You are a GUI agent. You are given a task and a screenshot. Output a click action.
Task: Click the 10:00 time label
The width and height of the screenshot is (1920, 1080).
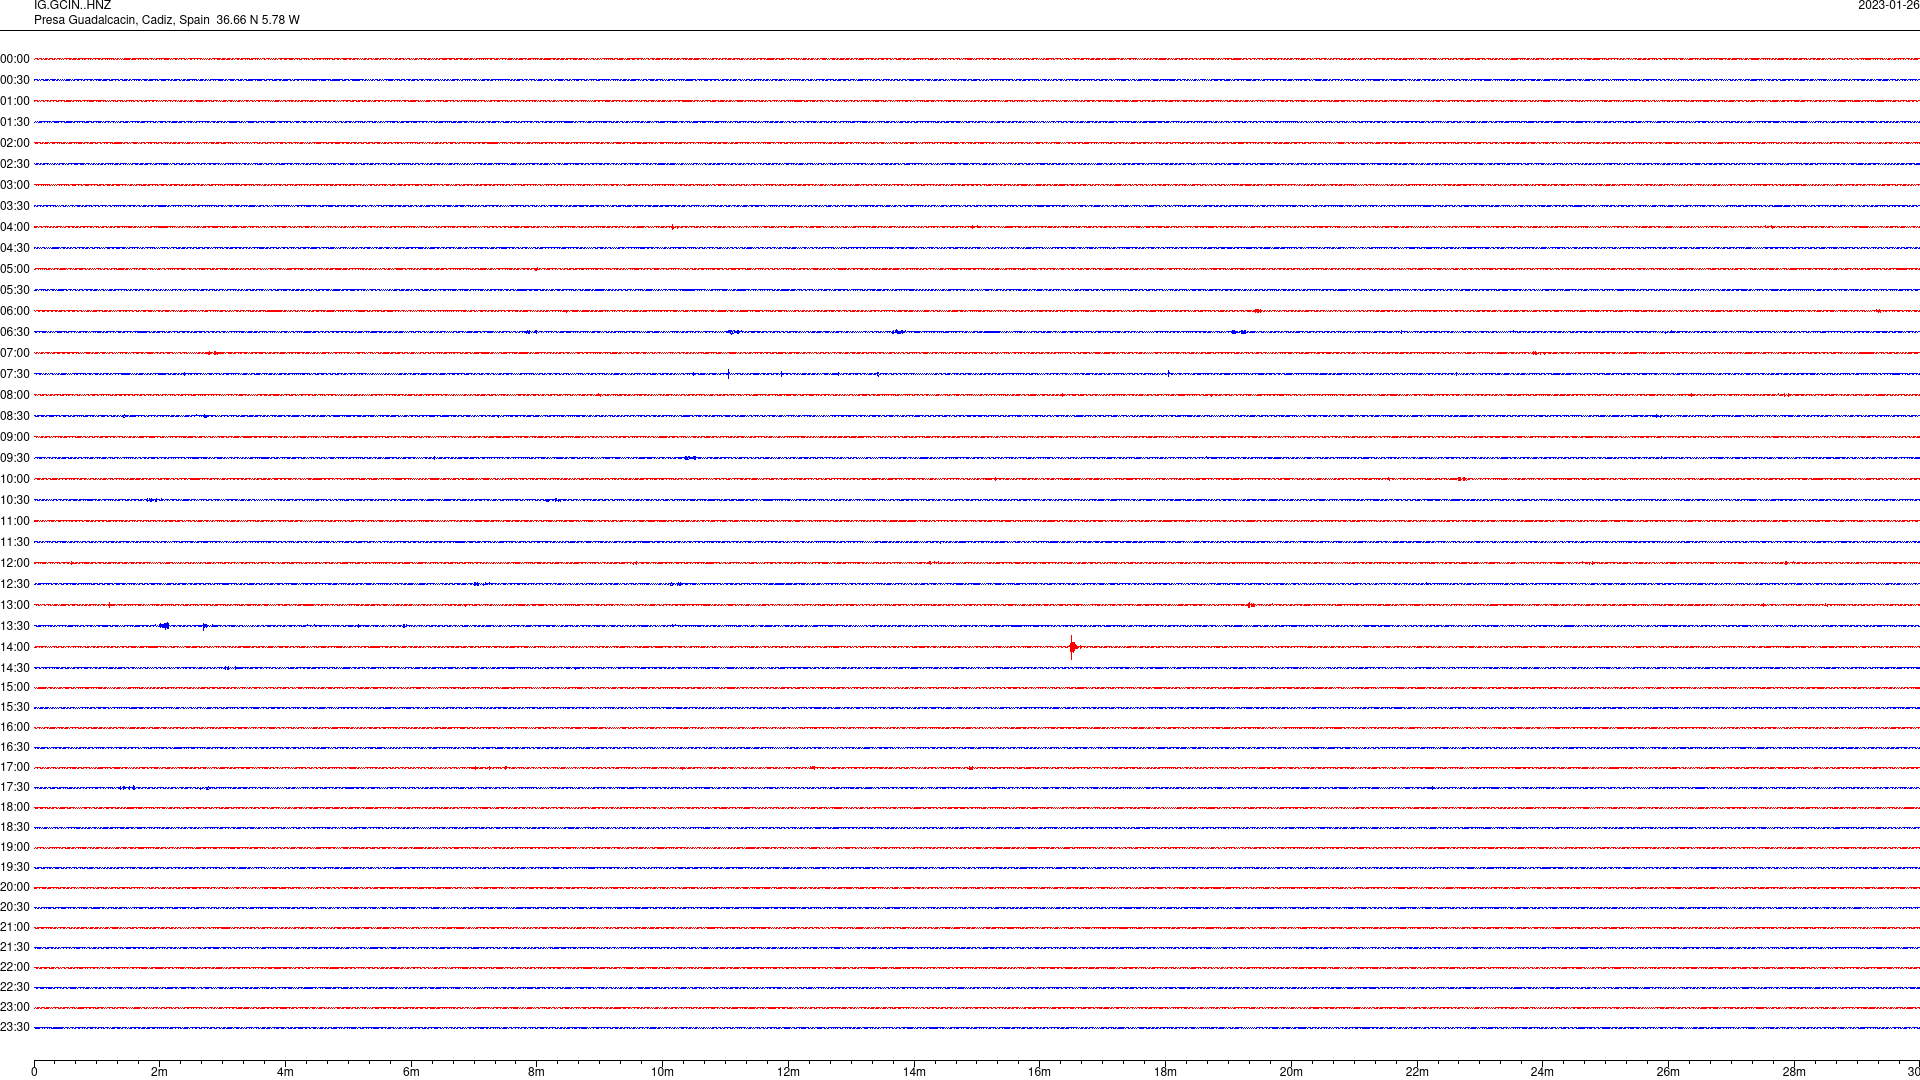(x=15, y=479)
